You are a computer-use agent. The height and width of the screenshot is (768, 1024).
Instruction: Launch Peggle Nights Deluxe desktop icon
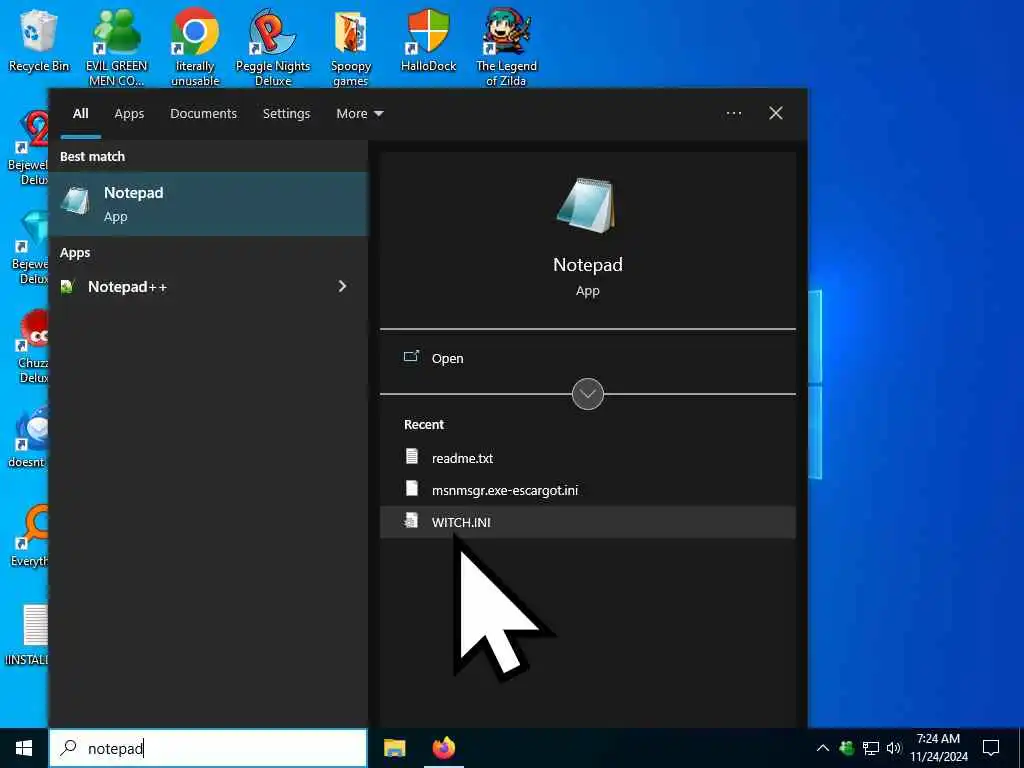tap(272, 47)
